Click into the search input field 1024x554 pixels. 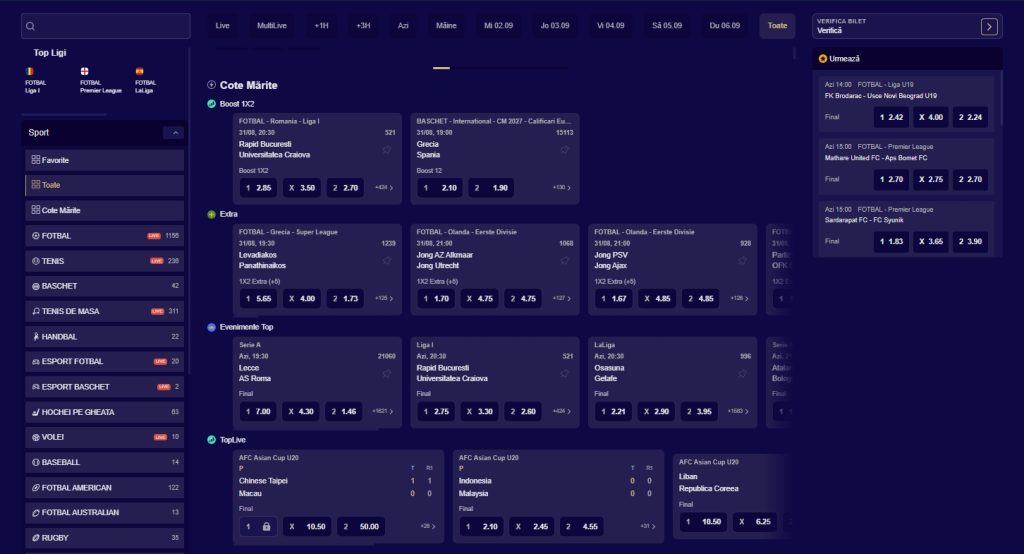click(106, 26)
